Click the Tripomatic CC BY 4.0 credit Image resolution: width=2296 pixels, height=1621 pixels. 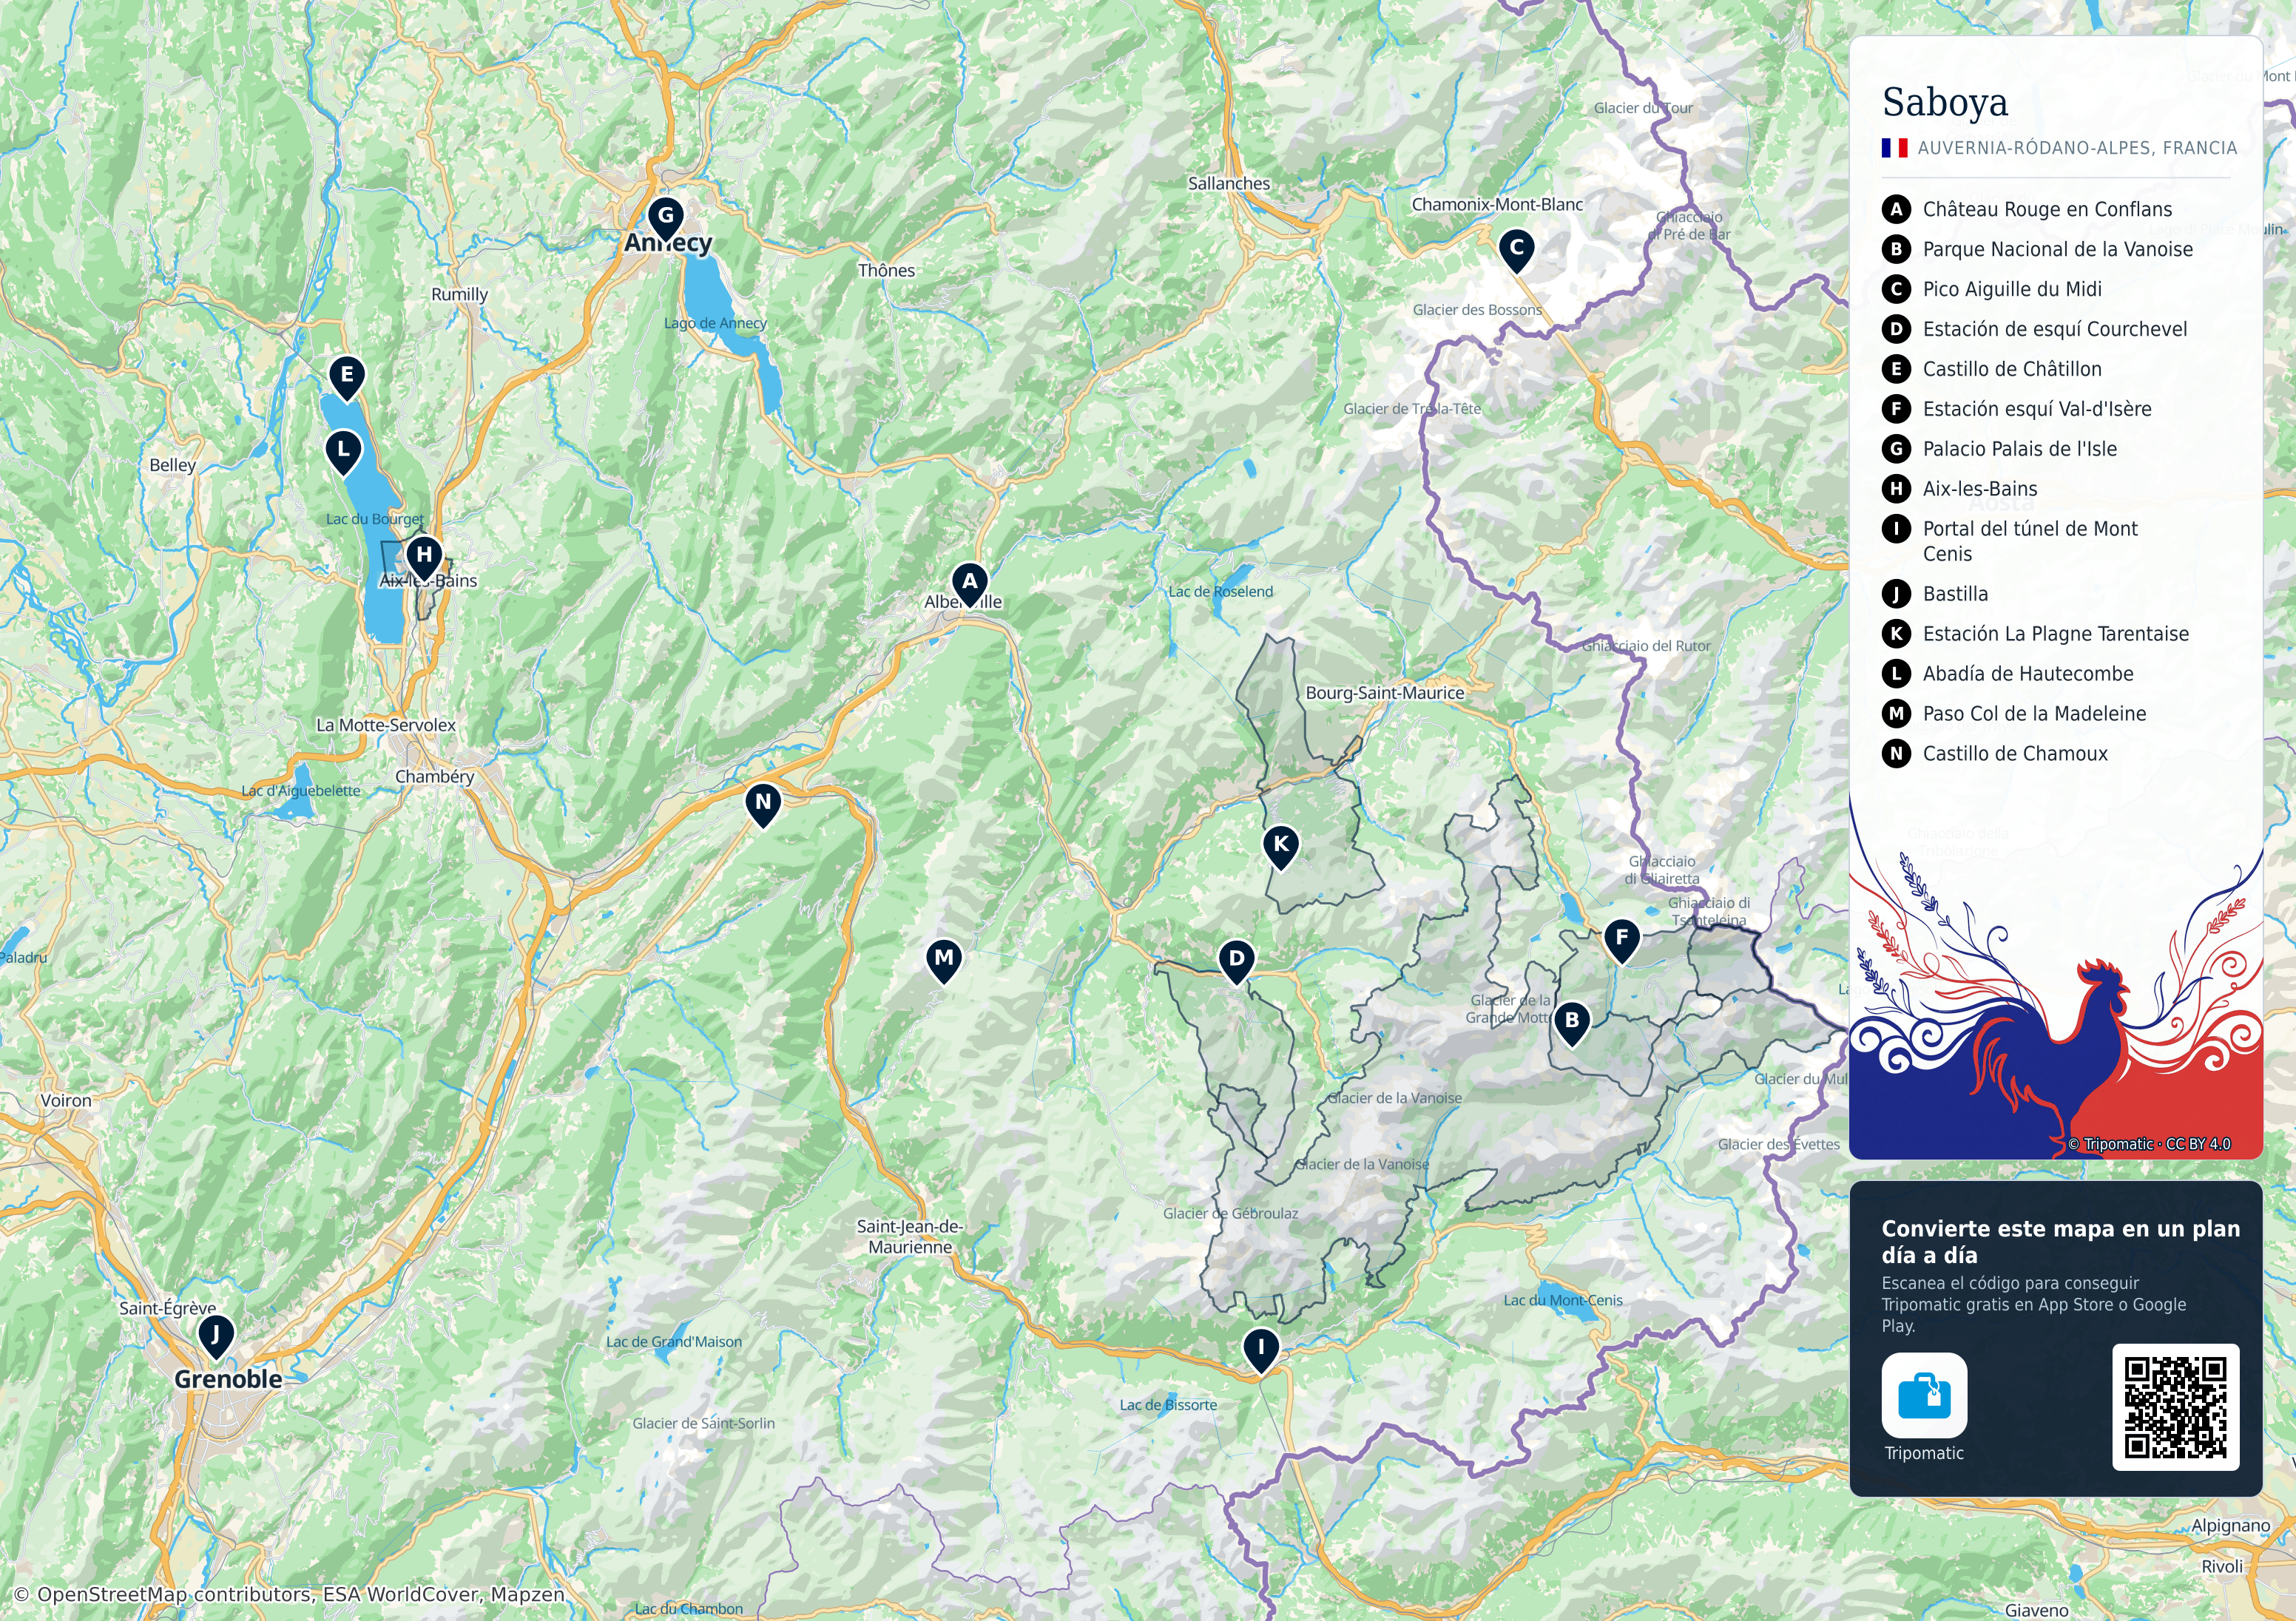[2149, 1144]
